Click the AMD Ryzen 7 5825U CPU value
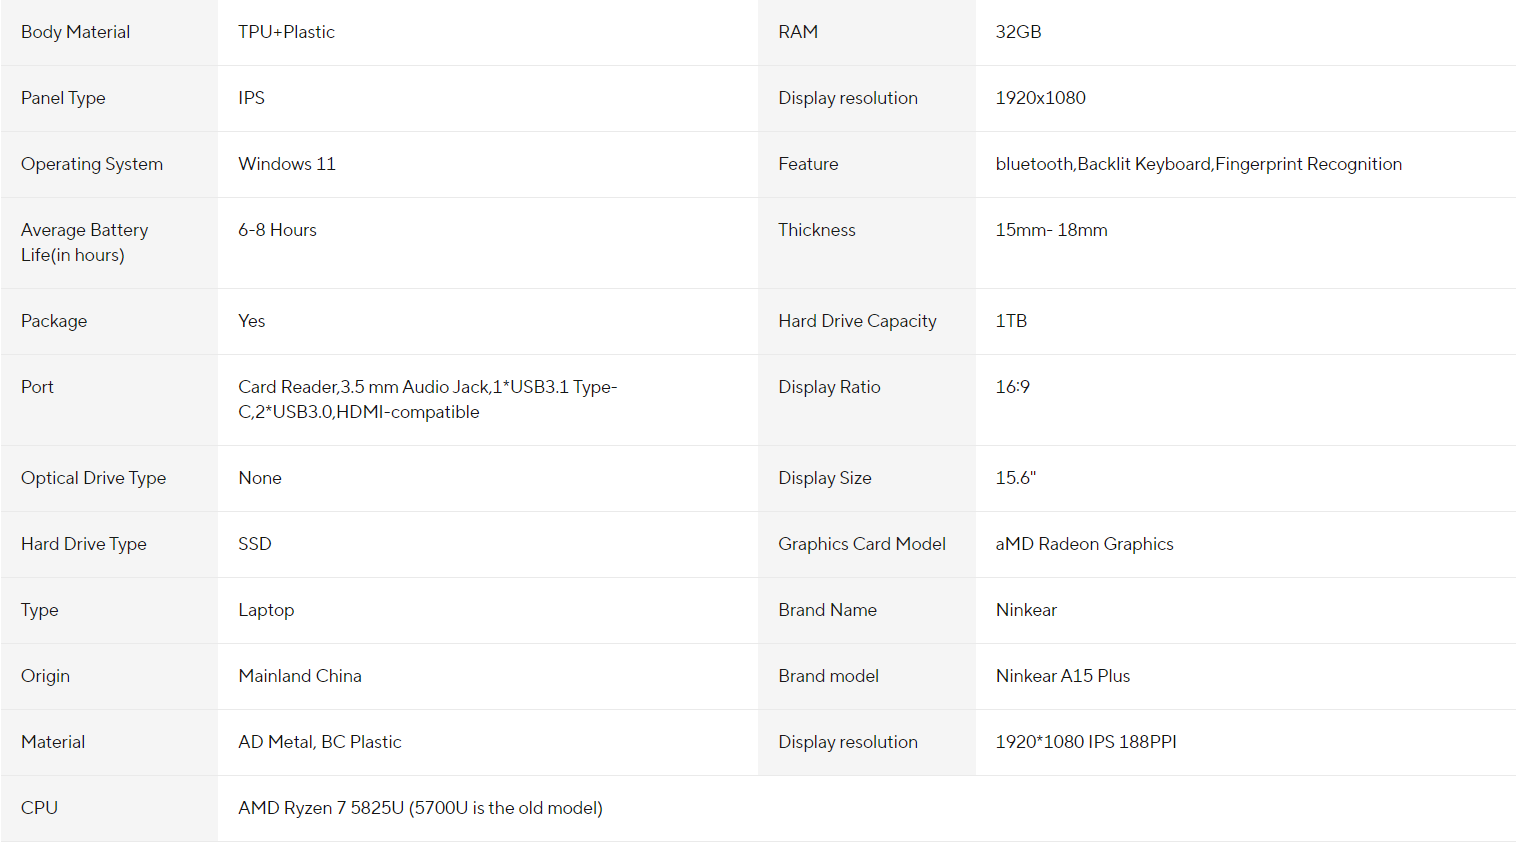 point(420,808)
